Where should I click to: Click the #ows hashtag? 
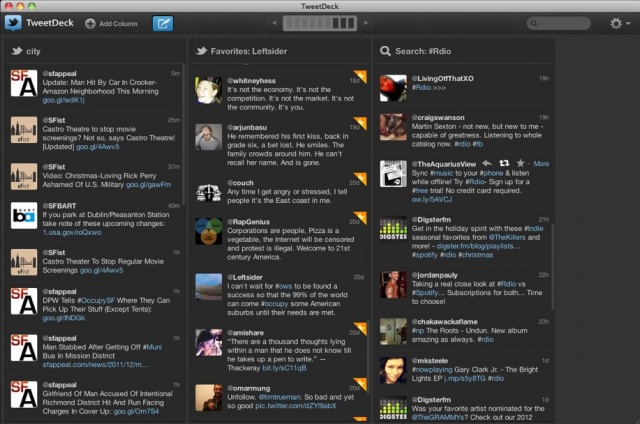pyautogui.click(x=283, y=286)
